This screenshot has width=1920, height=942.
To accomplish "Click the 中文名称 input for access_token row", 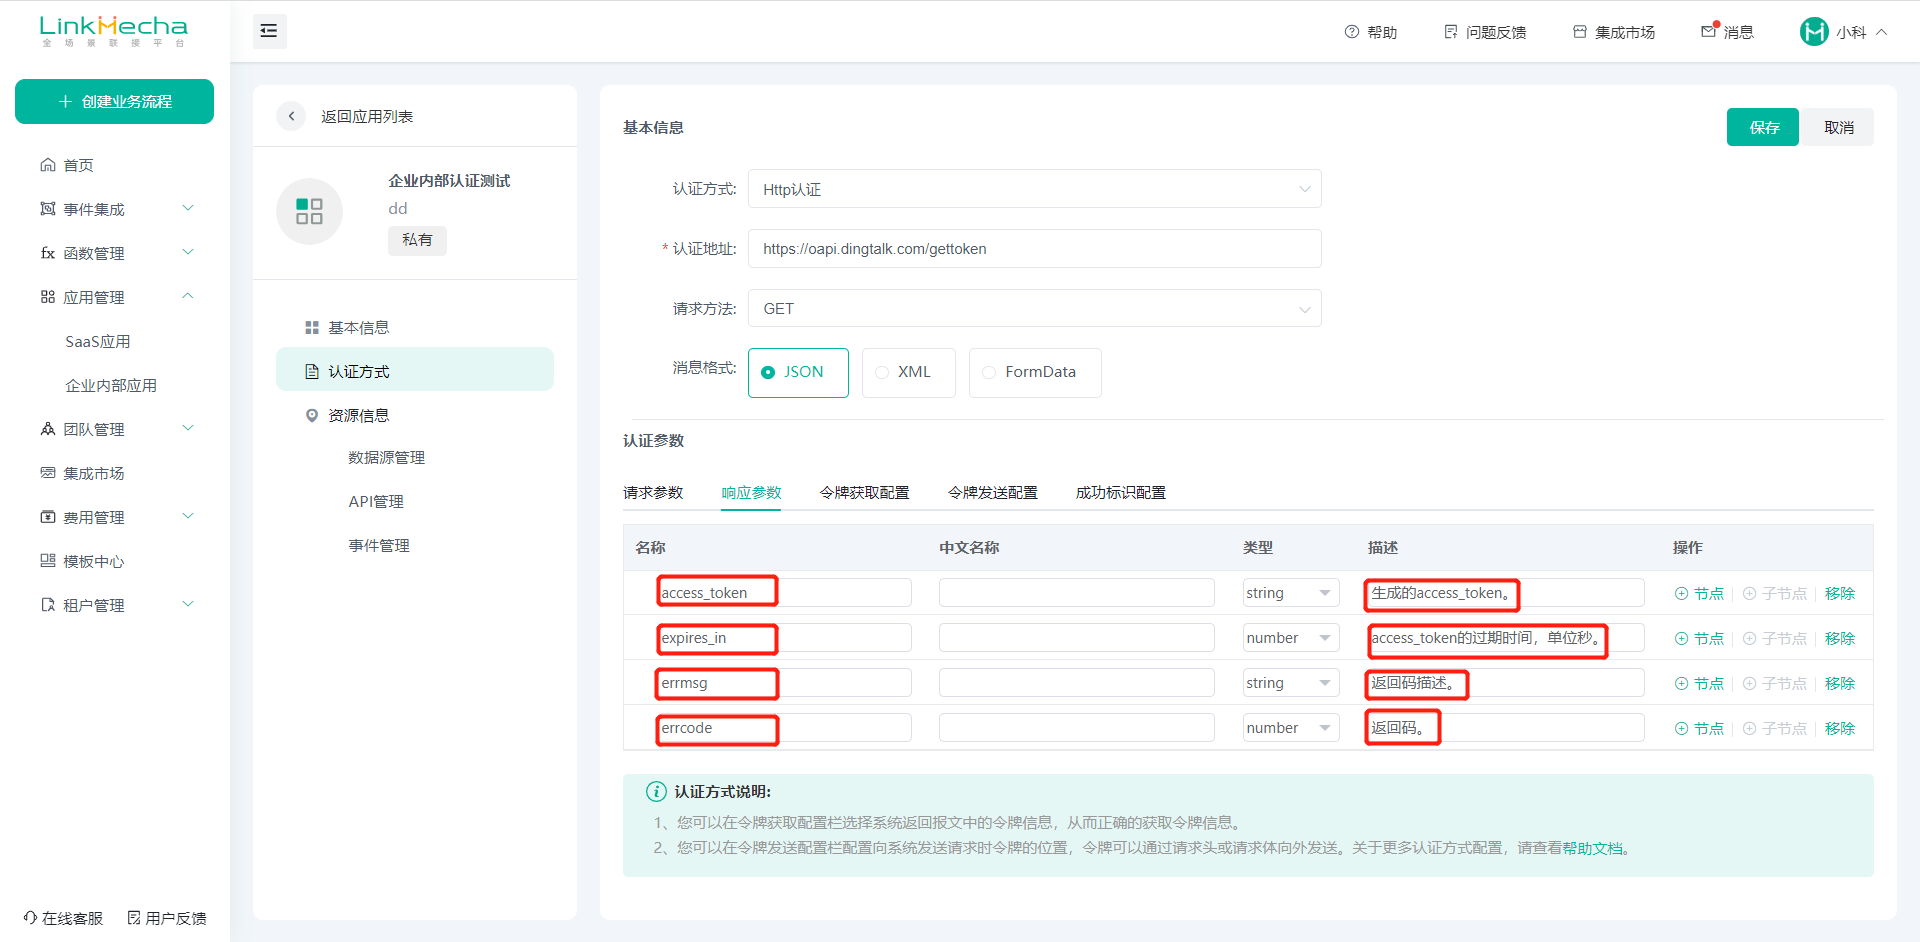I will tap(1076, 593).
